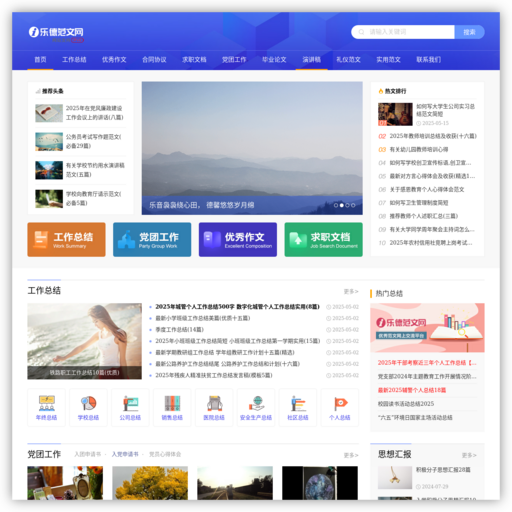Open the 医院总结 category icon
Image resolution: width=512 pixels, height=512 pixels.
214,407
